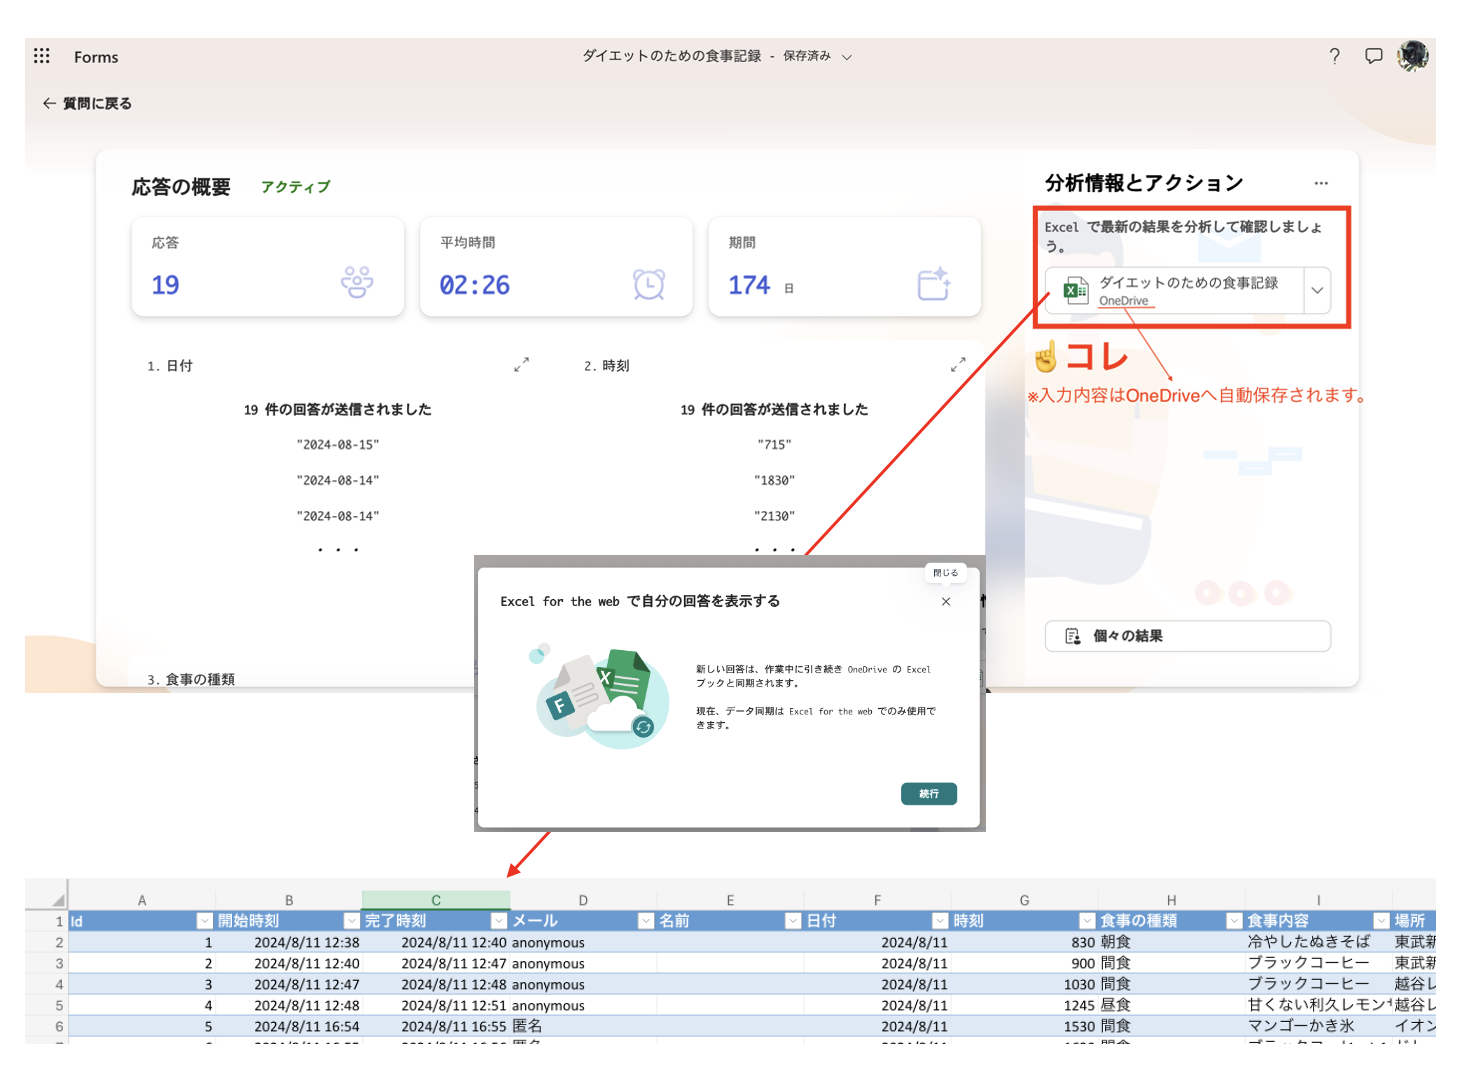Click the "2024-08-15" answer under 日付
Image resolution: width=1466 pixels, height=1070 pixels.
[x=338, y=445]
